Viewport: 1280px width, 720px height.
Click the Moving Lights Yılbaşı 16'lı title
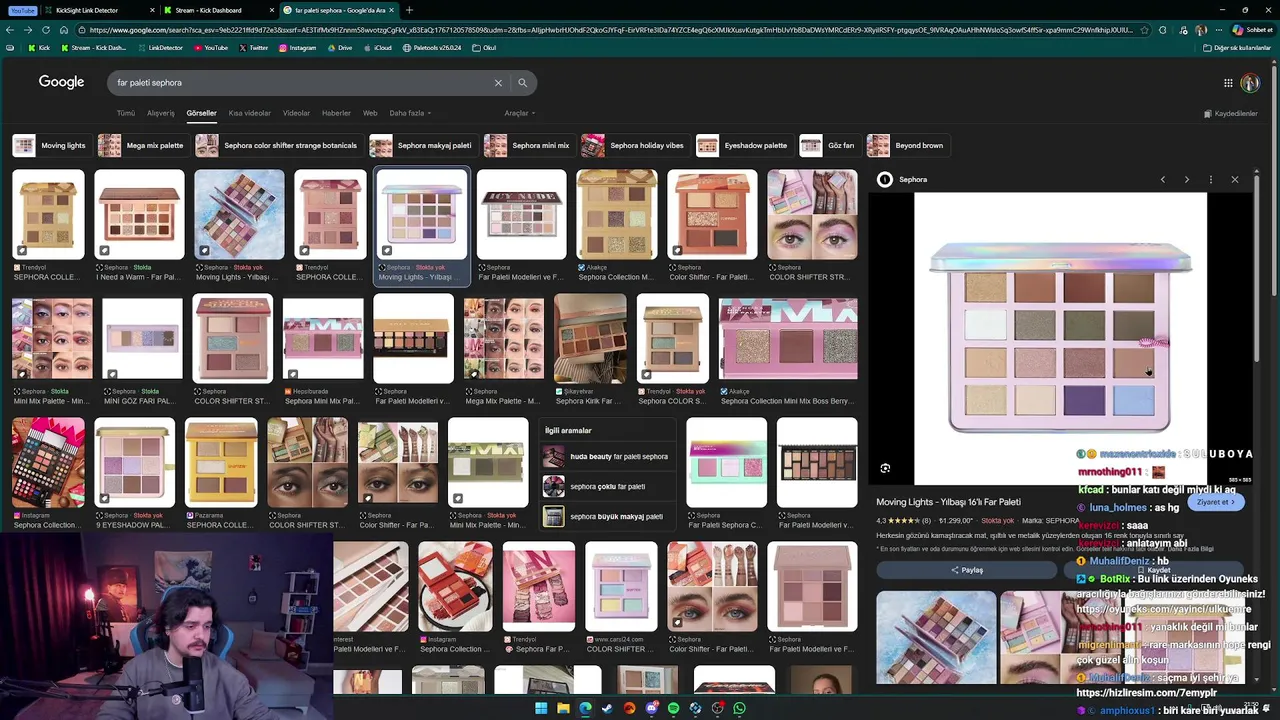pyautogui.click(x=948, y=502)
